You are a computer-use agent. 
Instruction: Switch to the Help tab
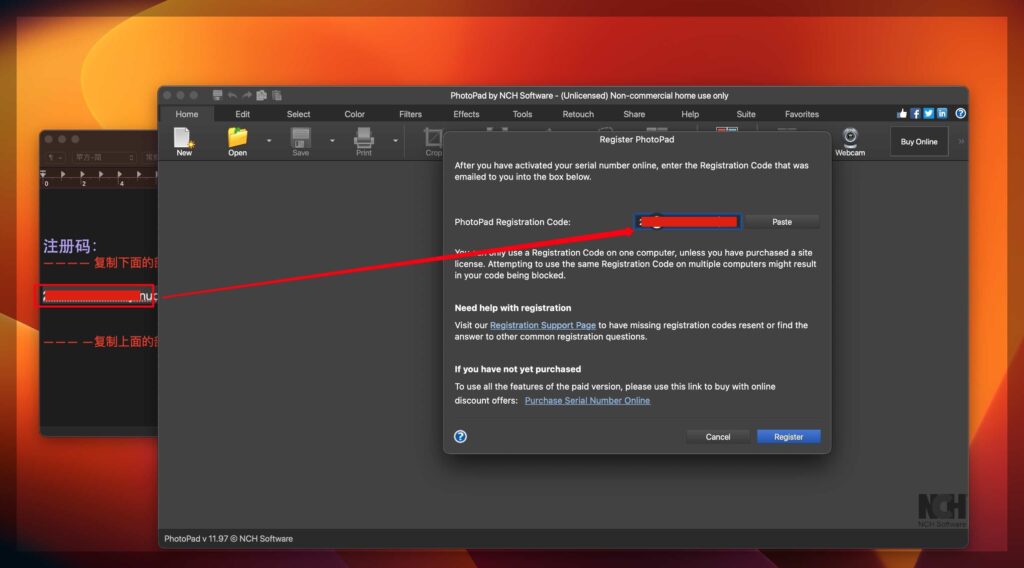(690, 114)
